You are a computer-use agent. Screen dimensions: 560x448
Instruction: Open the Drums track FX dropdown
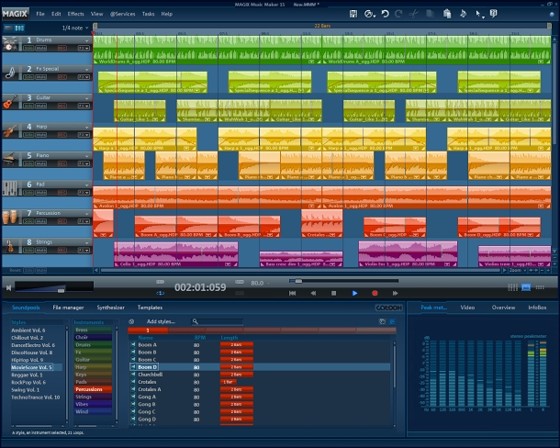point(84,48)
